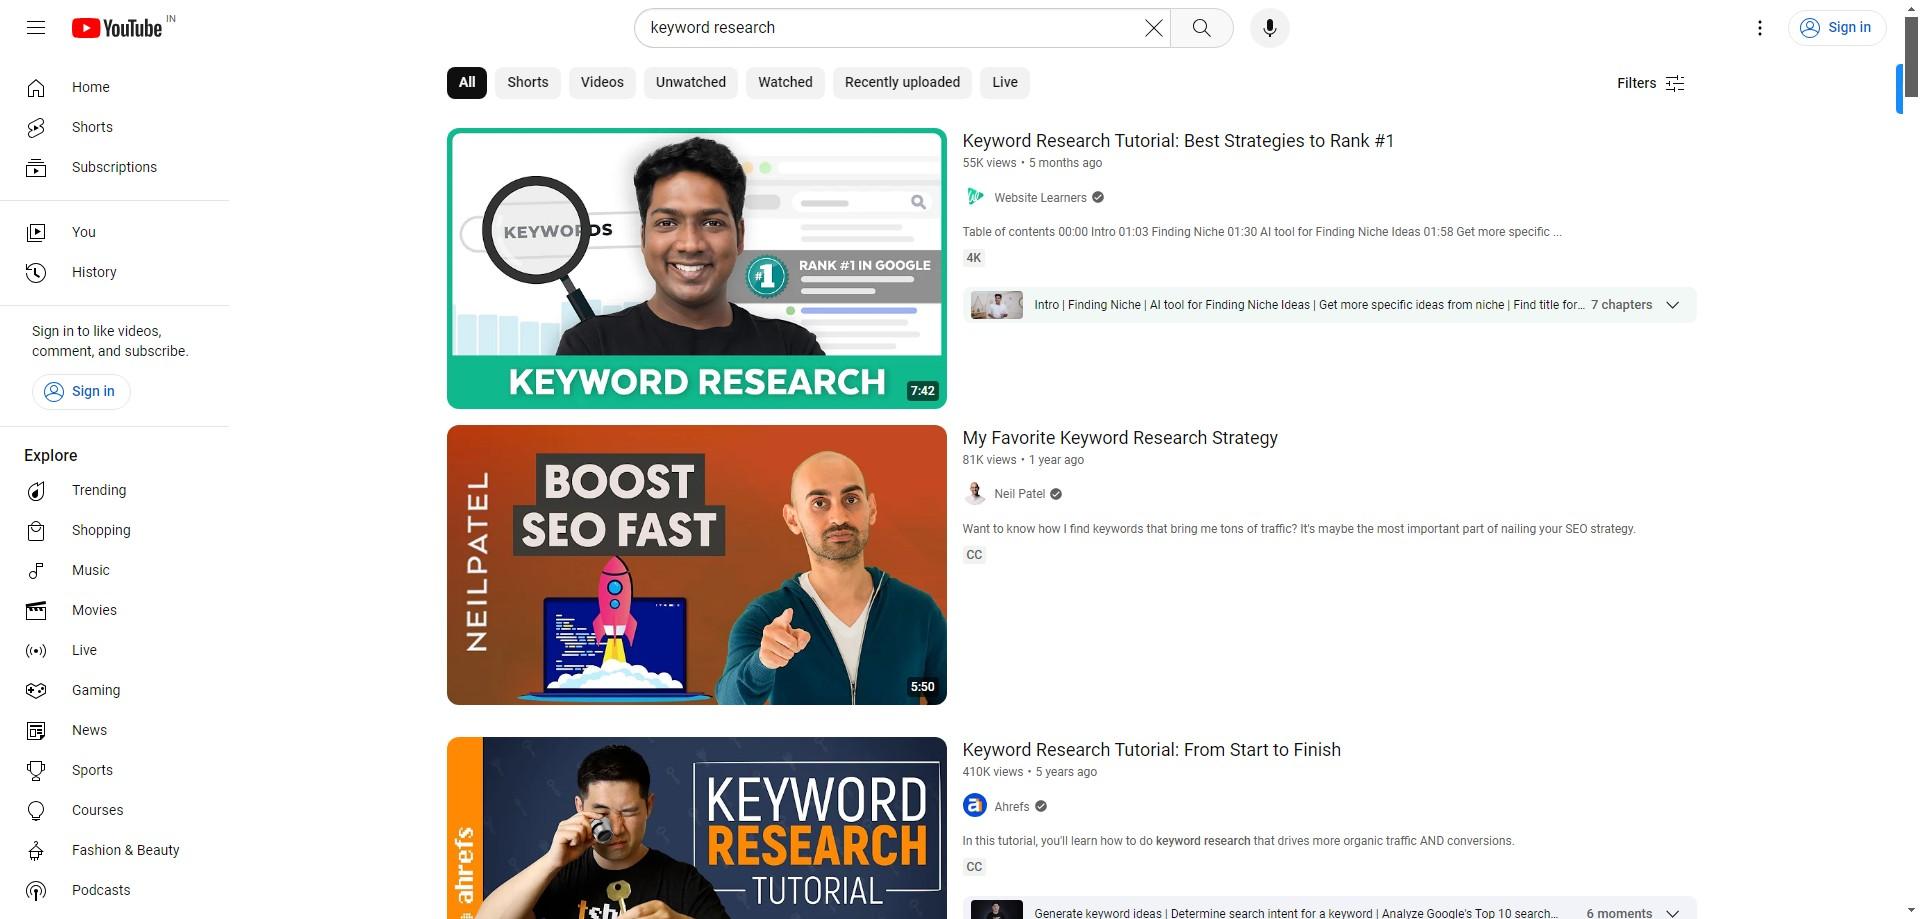Viewport: 1920px width, 919px height.
Task: Open News under Explore
Action: click(115, 730)
